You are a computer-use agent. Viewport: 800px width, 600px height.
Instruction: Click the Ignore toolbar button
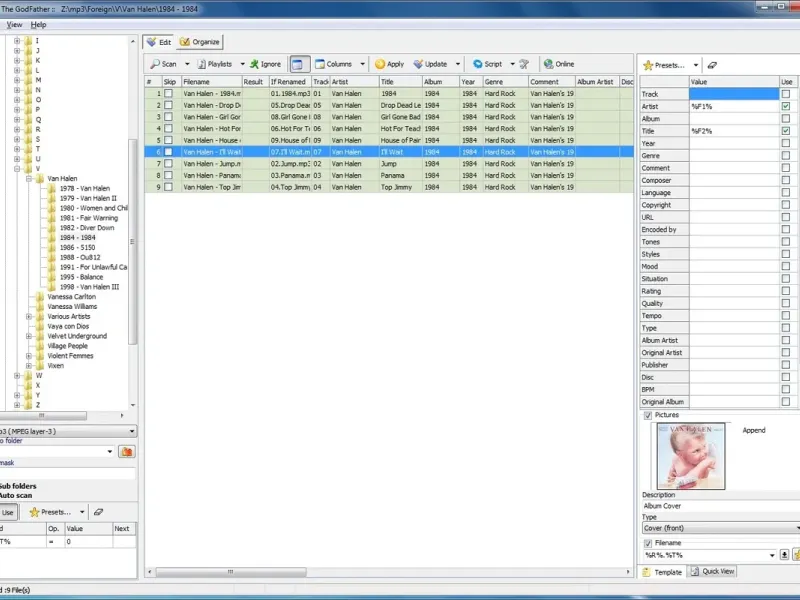265,64
